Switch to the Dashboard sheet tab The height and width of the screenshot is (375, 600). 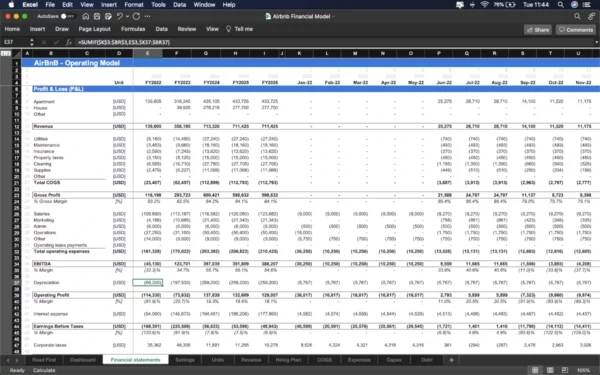[83, 360]
